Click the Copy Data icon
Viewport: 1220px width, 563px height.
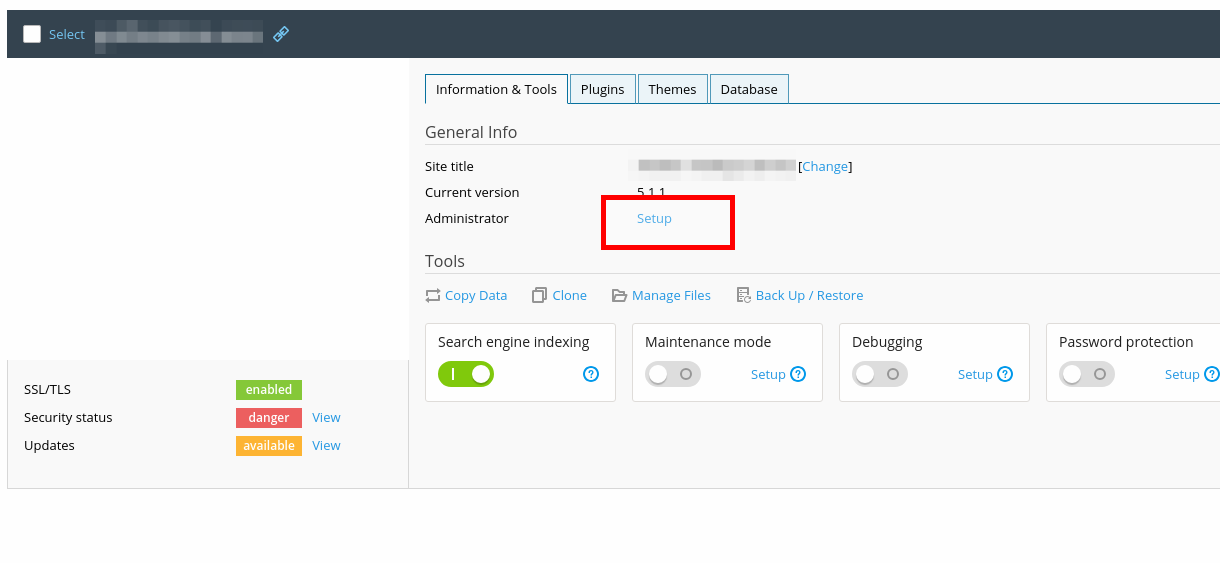click(433, 295)
